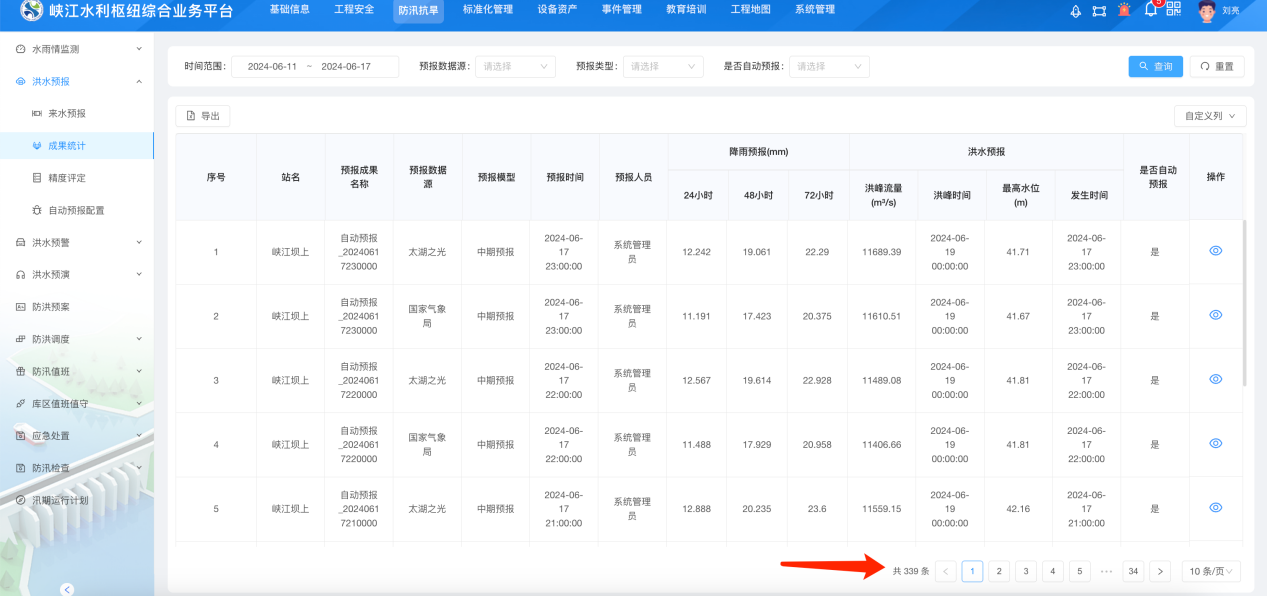The width and height of the screenshot is (1267, 596).
Task: Click the 导出 export button
Action: coord(201,116)
